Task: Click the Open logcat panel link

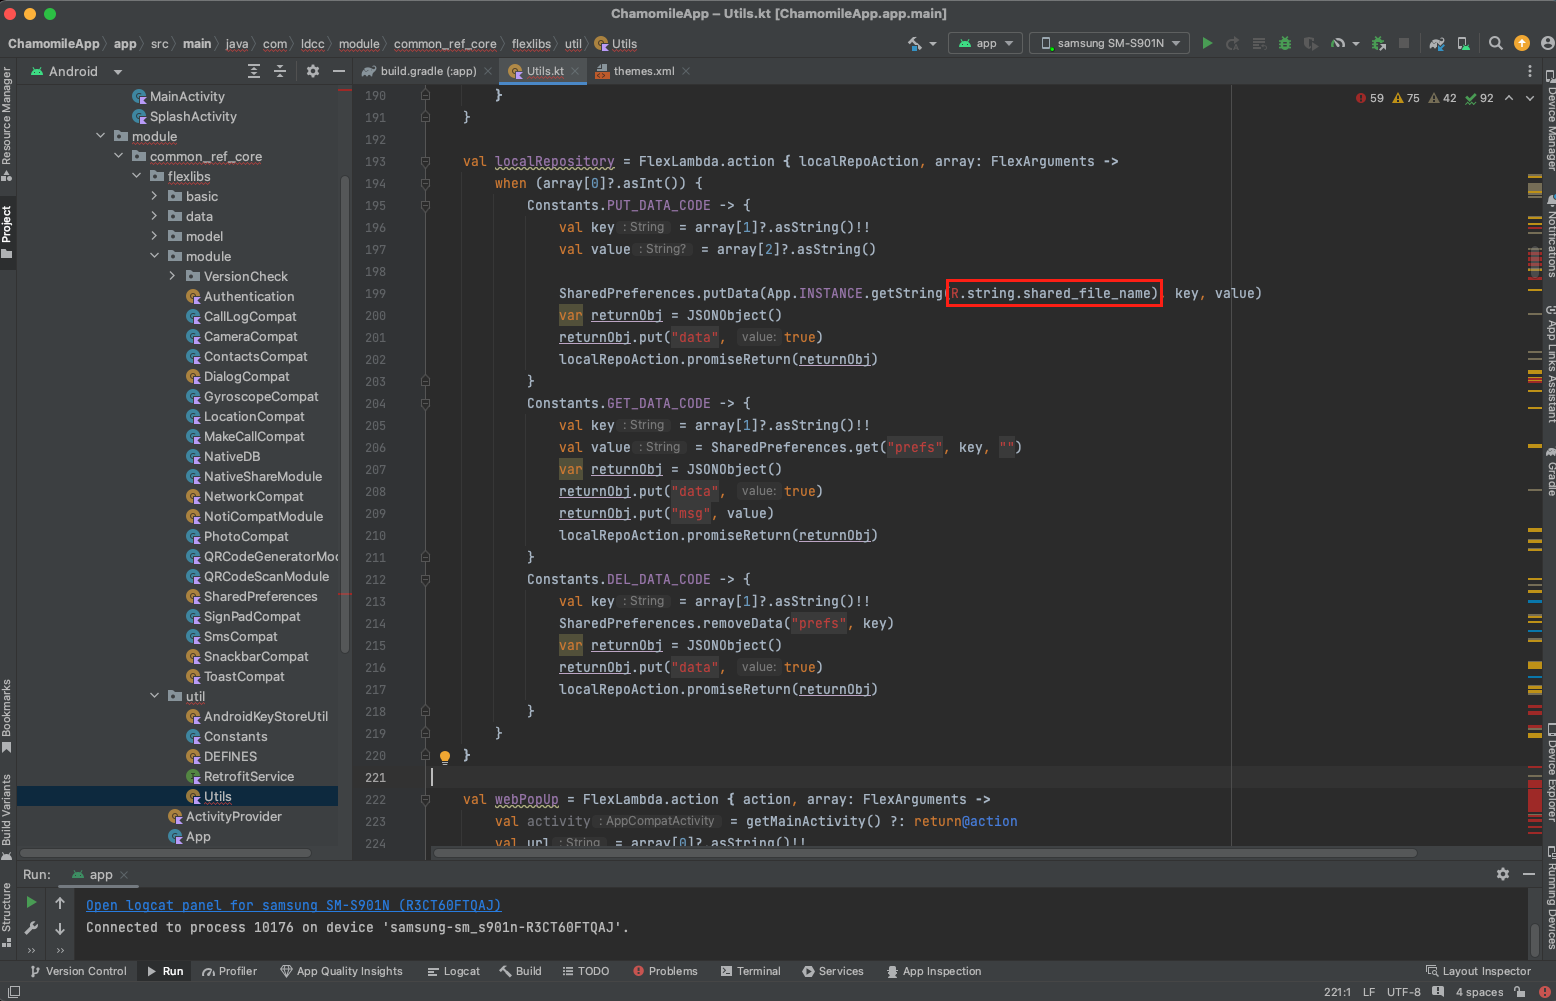Action: [x=293, y=905]
